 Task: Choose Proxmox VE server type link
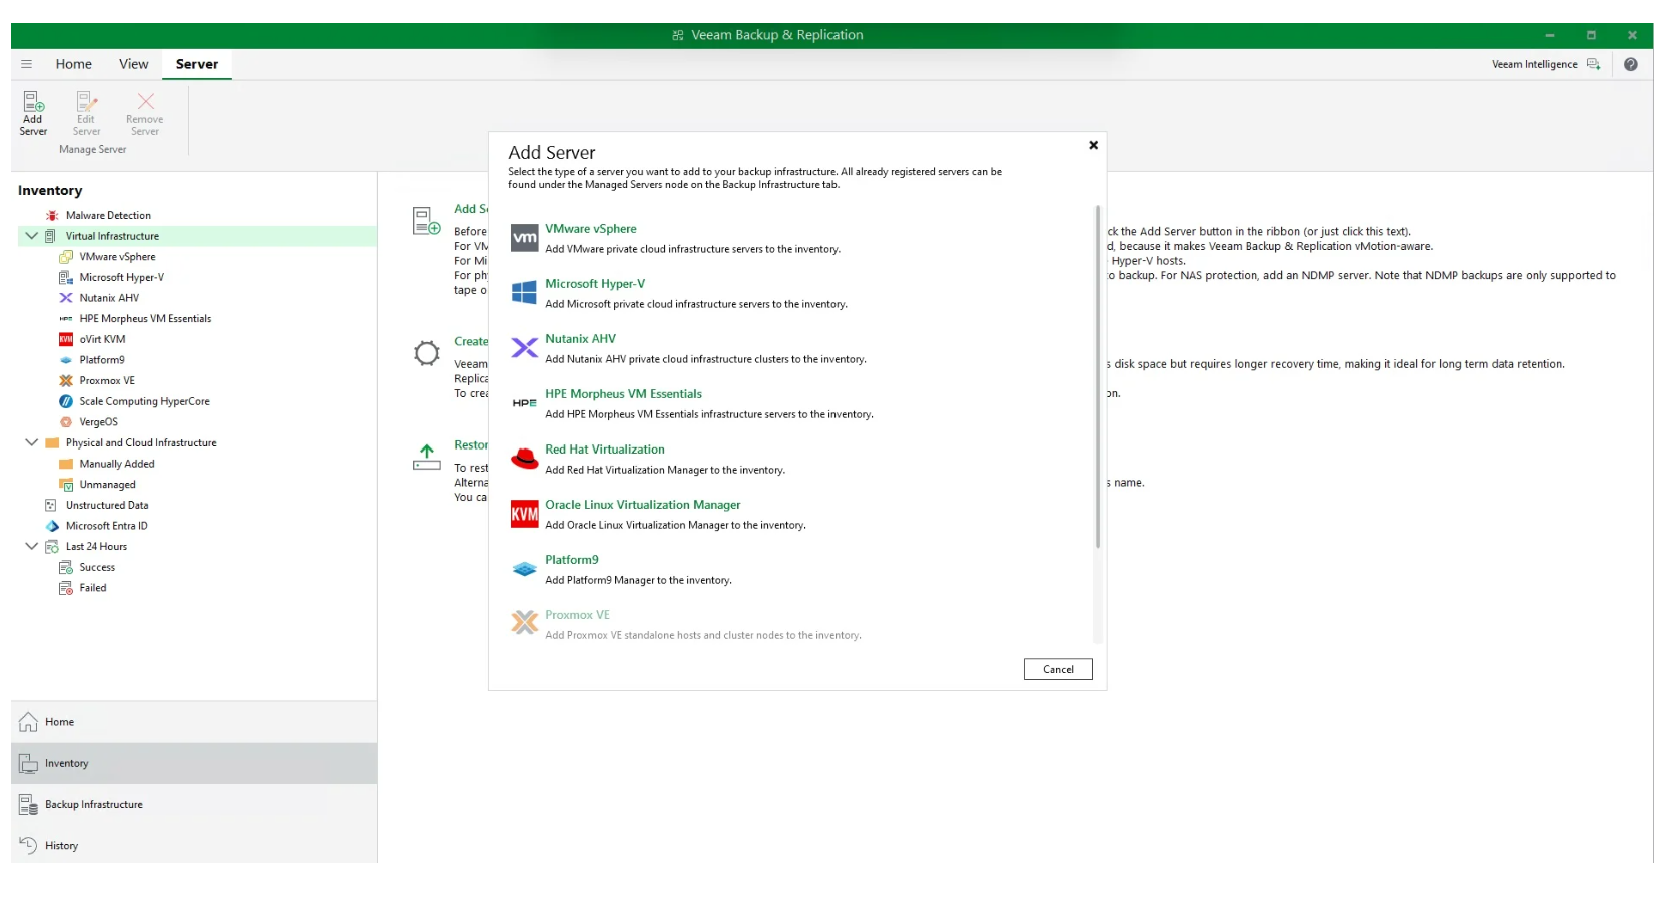pos(578,615)
